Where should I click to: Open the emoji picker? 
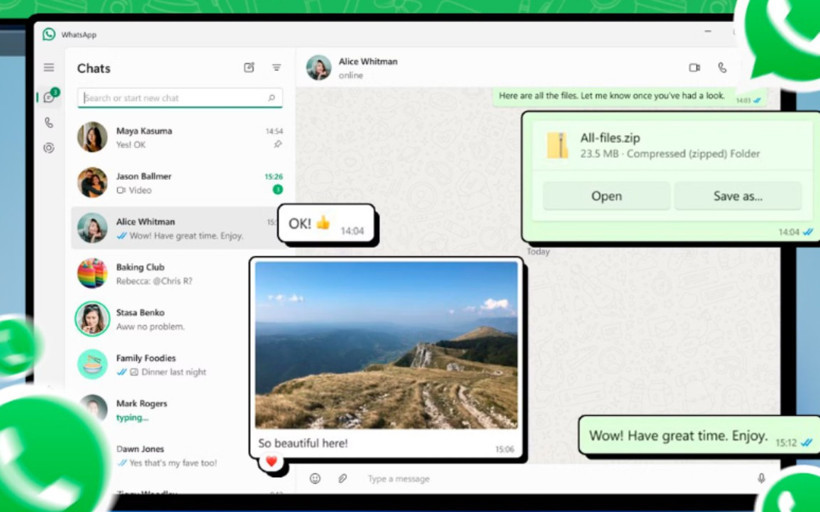[x=315, y=478]
